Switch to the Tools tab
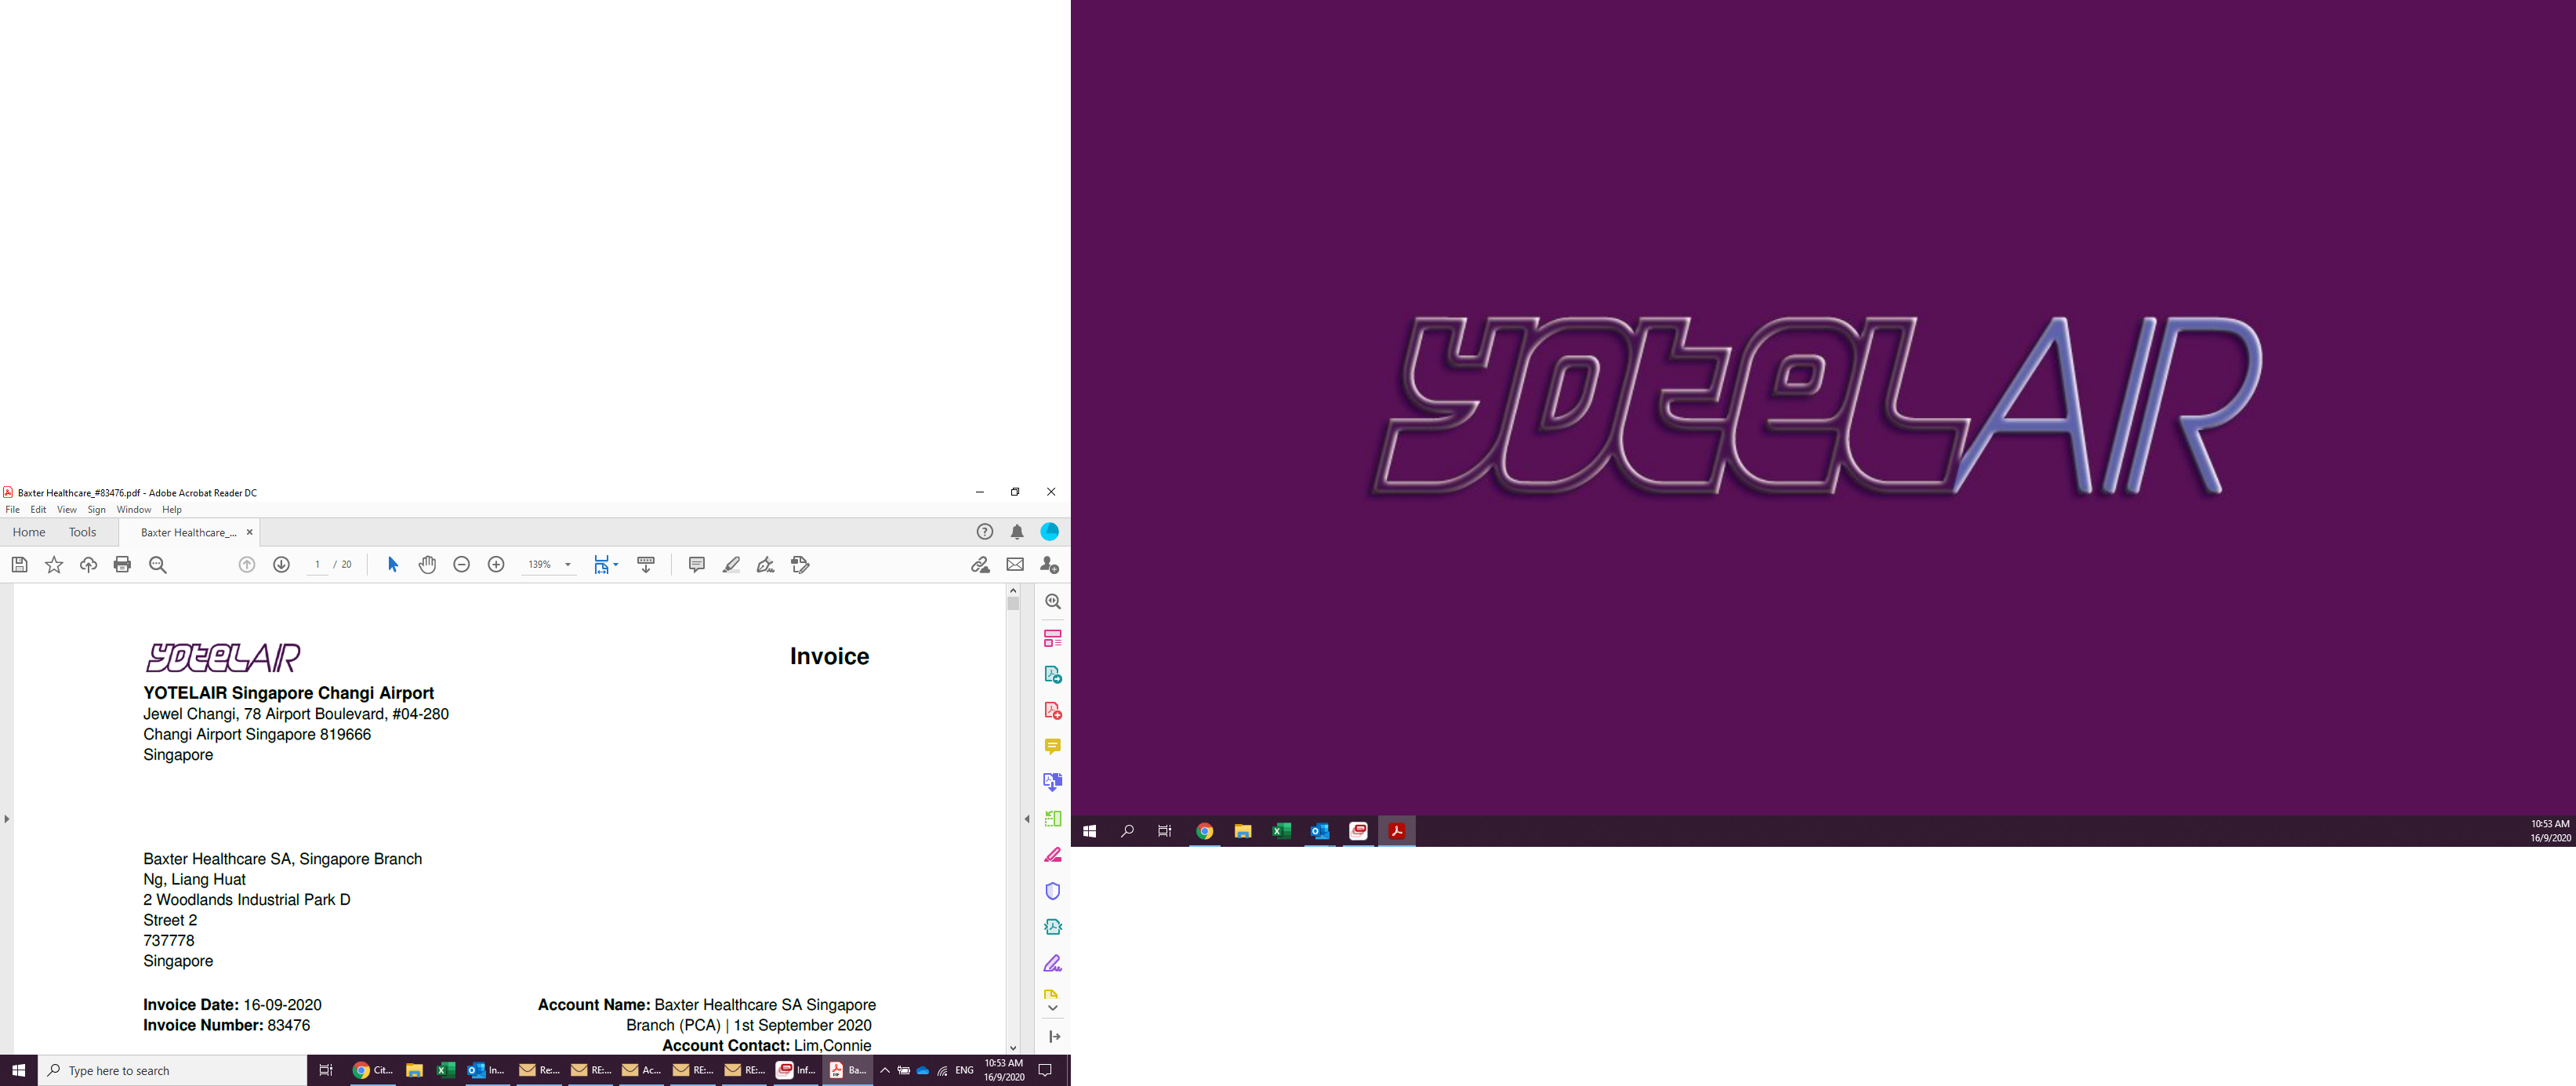Viewport: 2576px width, 1086px height. tap(82, 532)
